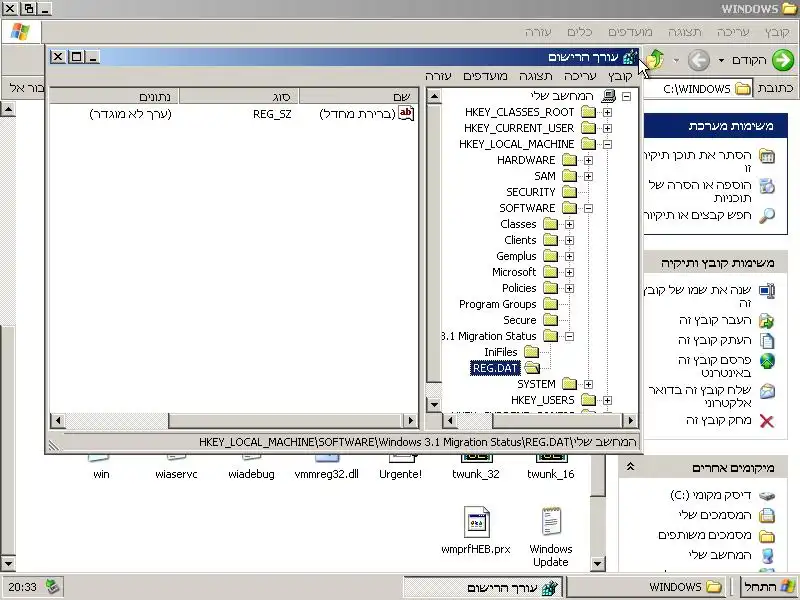Expand HKEY_CURRENT_USER key
The image size is (800, 600).
(607, 128)
